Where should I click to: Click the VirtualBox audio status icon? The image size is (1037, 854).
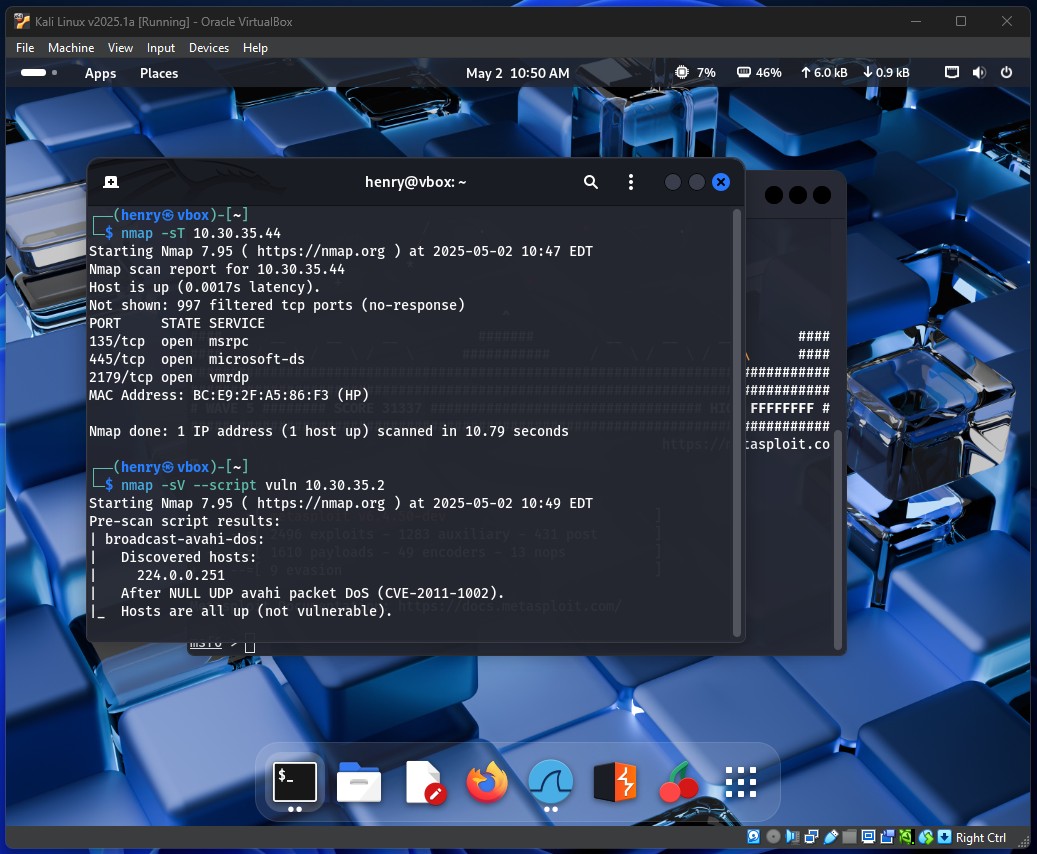click(792, 837)
